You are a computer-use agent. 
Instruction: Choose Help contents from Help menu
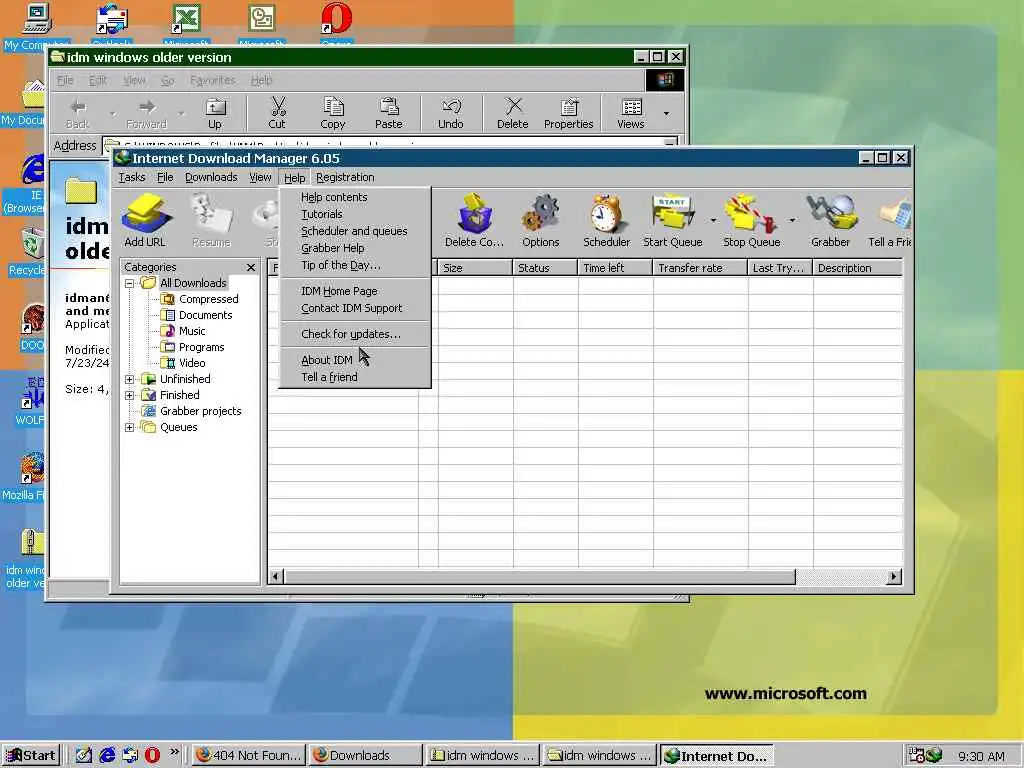pos(355,197)
